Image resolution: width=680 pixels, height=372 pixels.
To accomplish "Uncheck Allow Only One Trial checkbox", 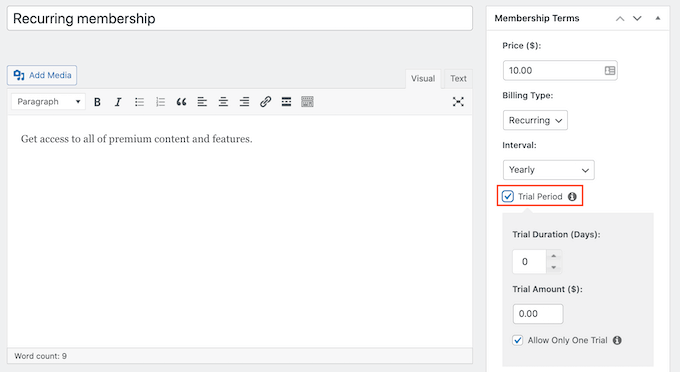I will pos(517,340).
